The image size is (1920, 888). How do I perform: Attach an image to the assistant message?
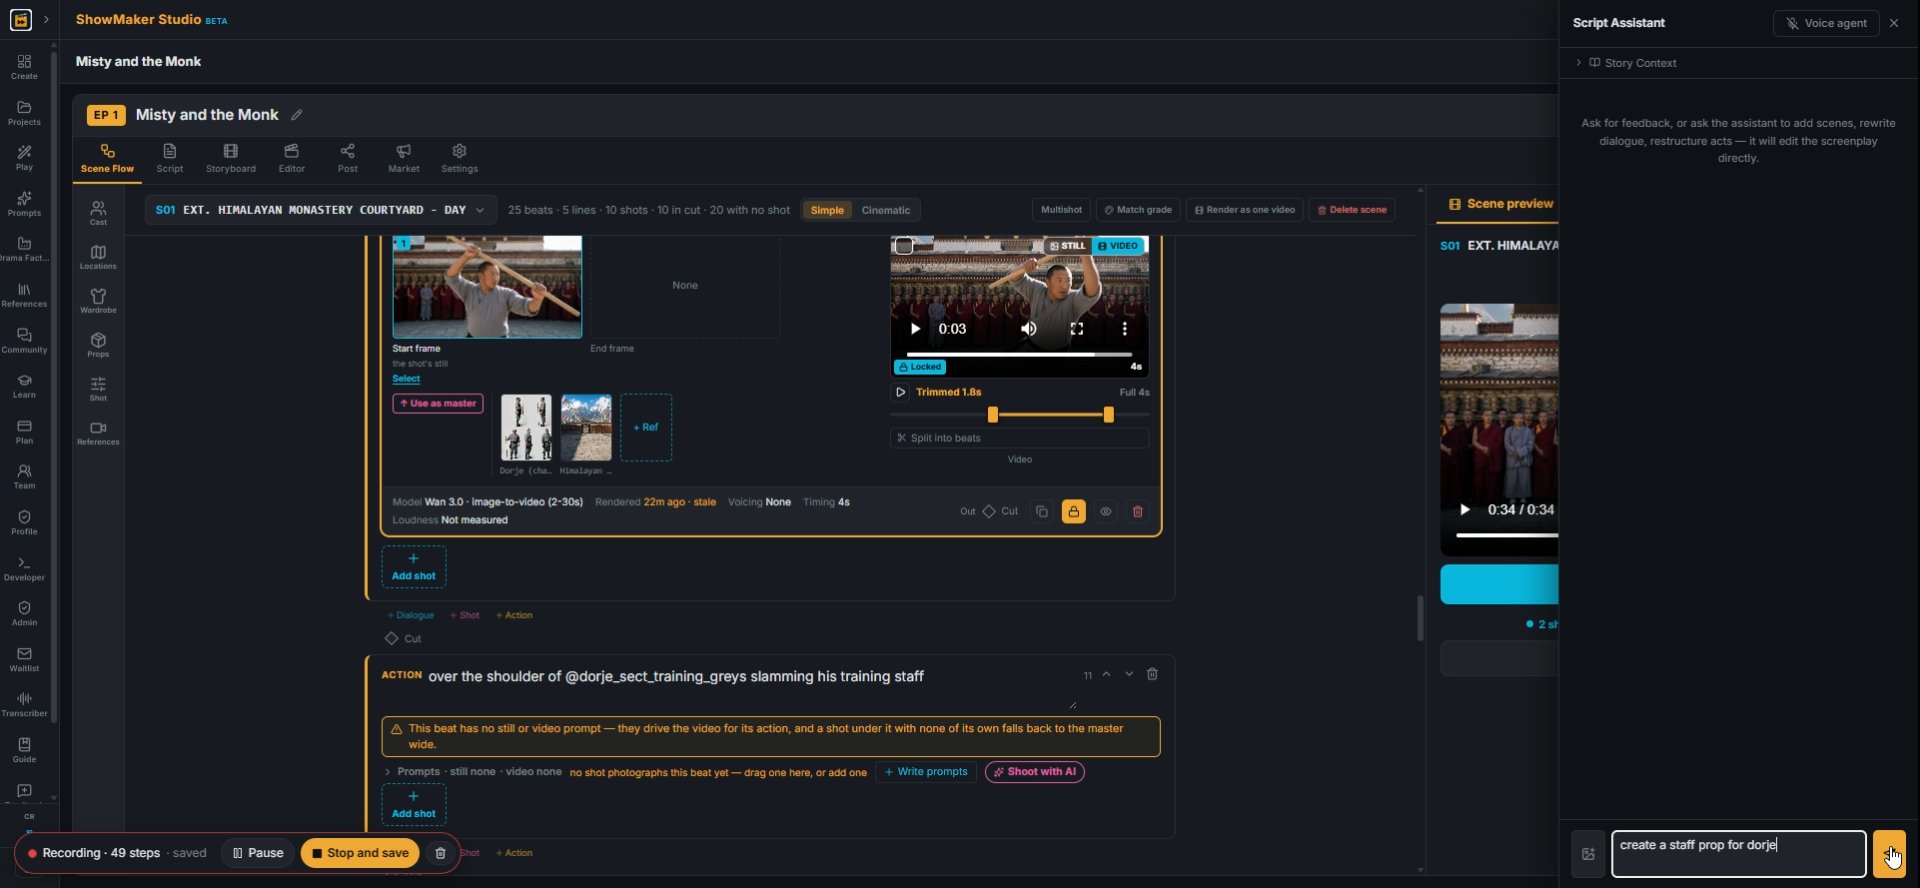pos(1588,854)
